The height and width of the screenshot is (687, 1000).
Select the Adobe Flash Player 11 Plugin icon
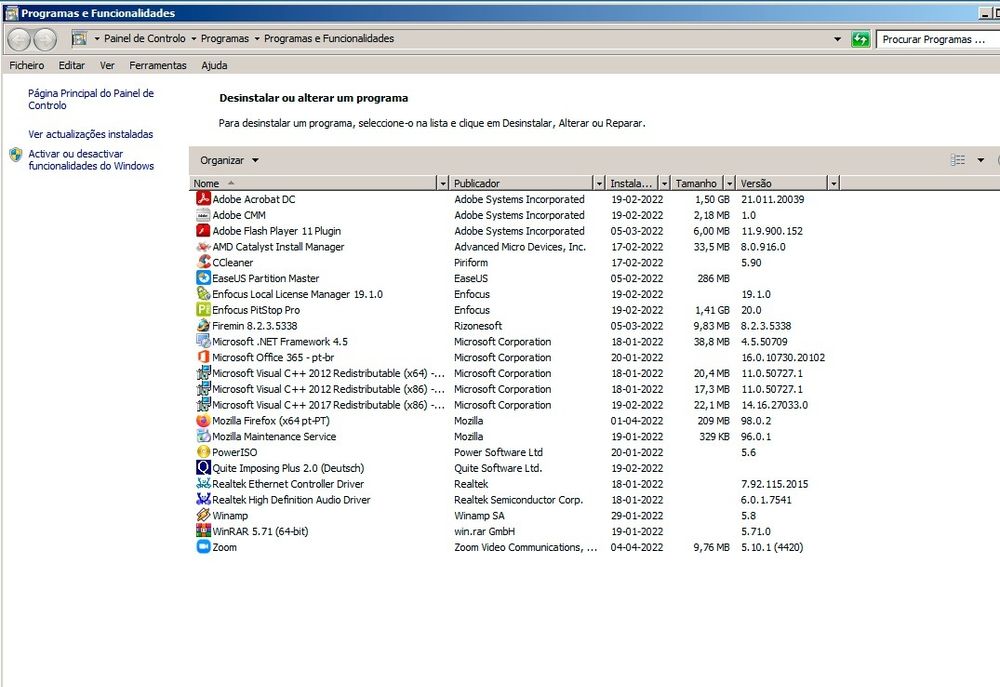[x=203, y=230]
